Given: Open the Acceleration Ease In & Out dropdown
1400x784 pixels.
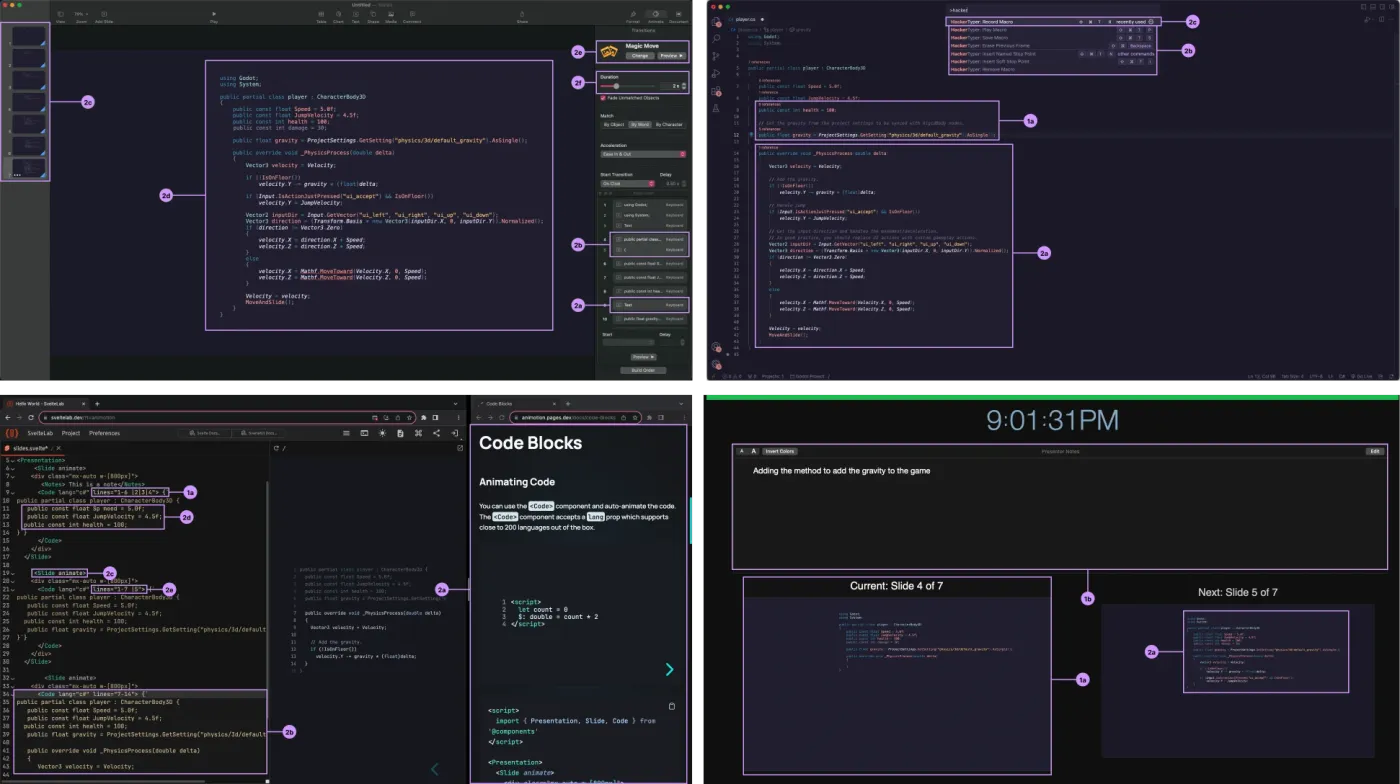Looking at the screenshot, I should click(x=643, y=154).
